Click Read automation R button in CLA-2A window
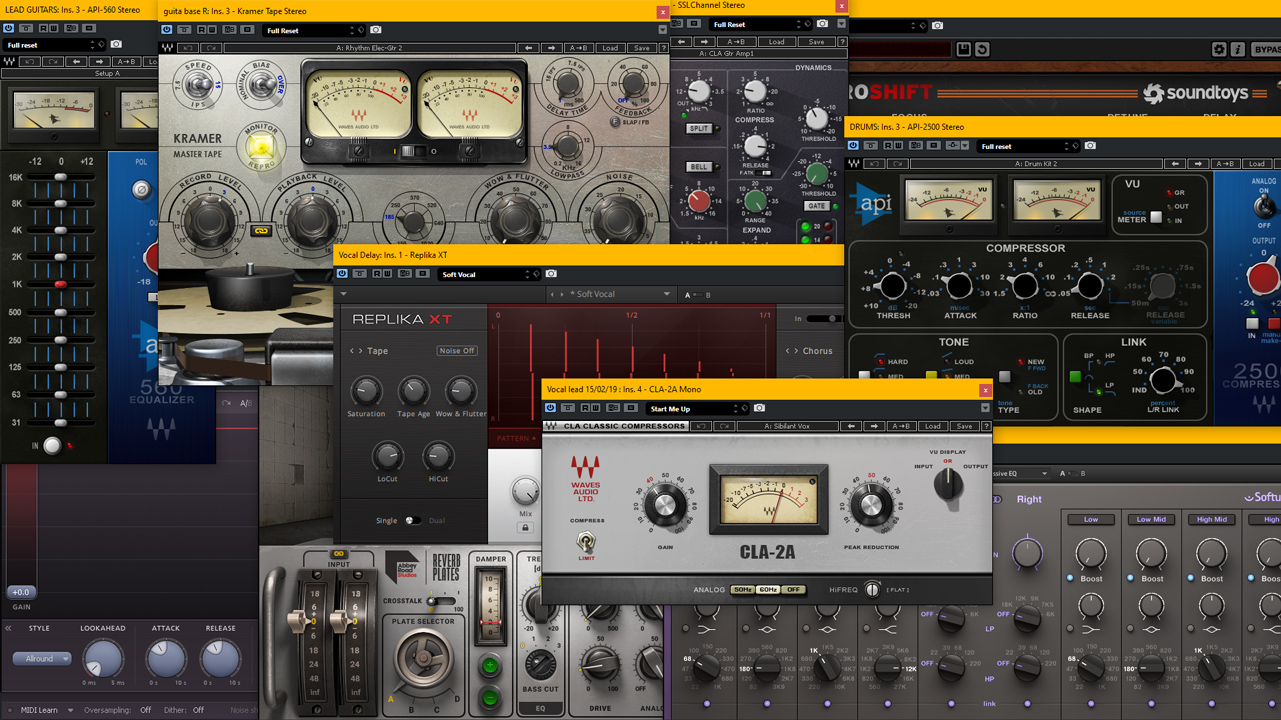 586,408
